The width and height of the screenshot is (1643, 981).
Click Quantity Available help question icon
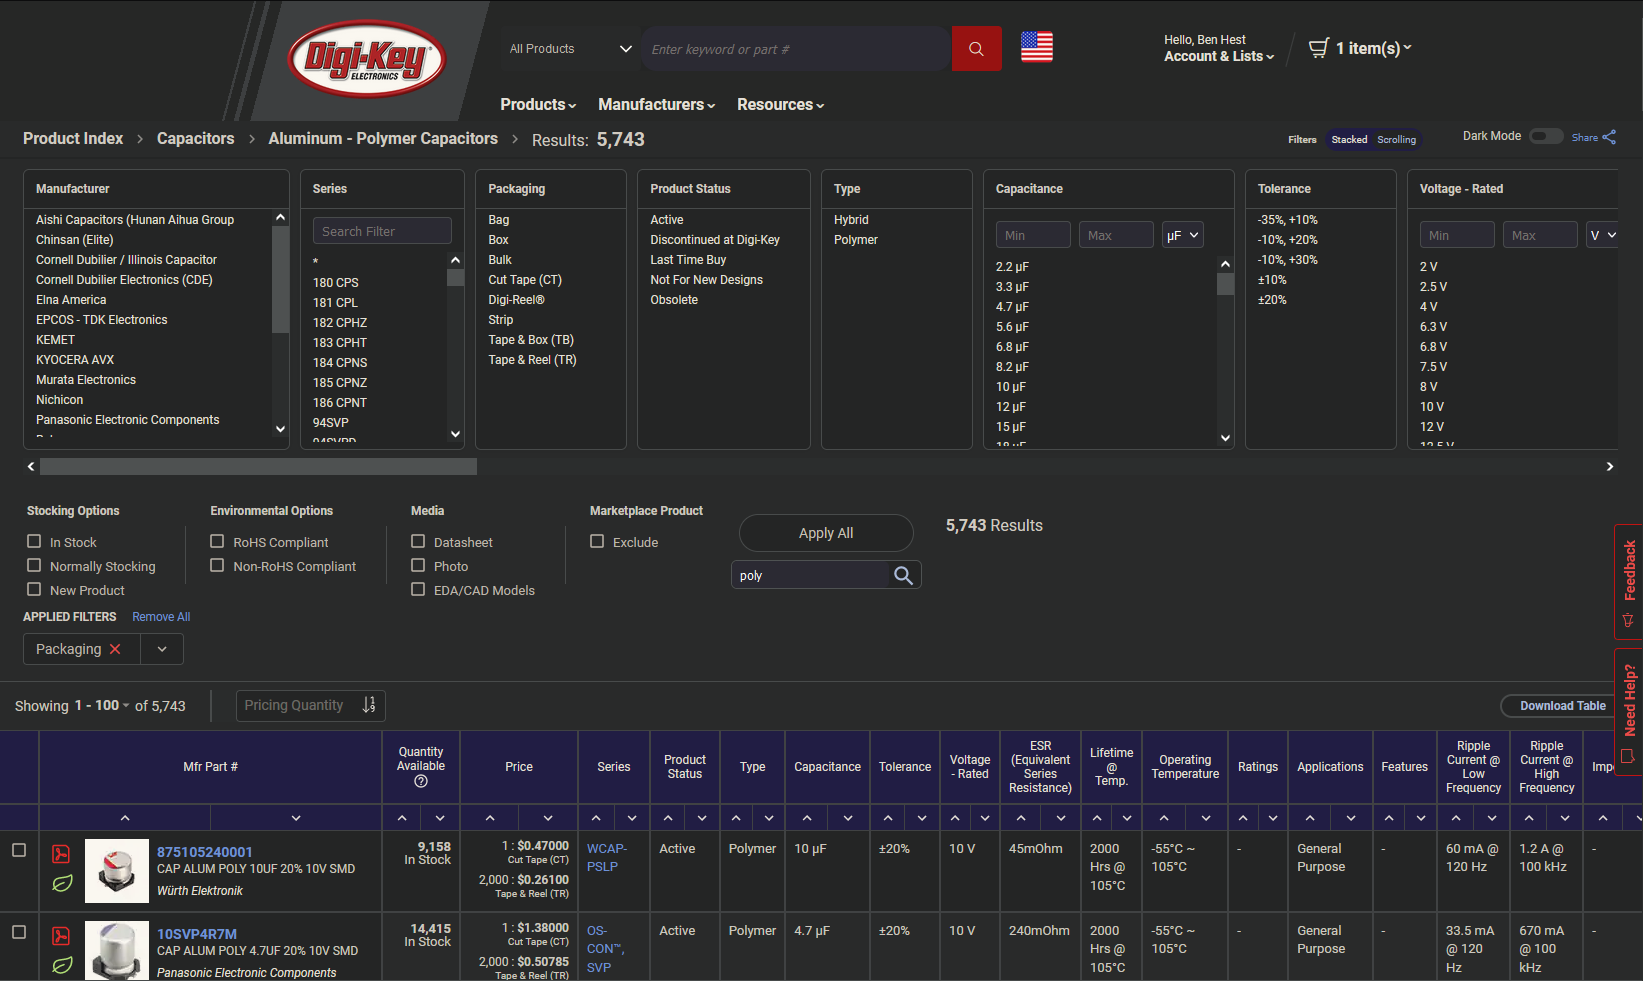tap(421, 781)
